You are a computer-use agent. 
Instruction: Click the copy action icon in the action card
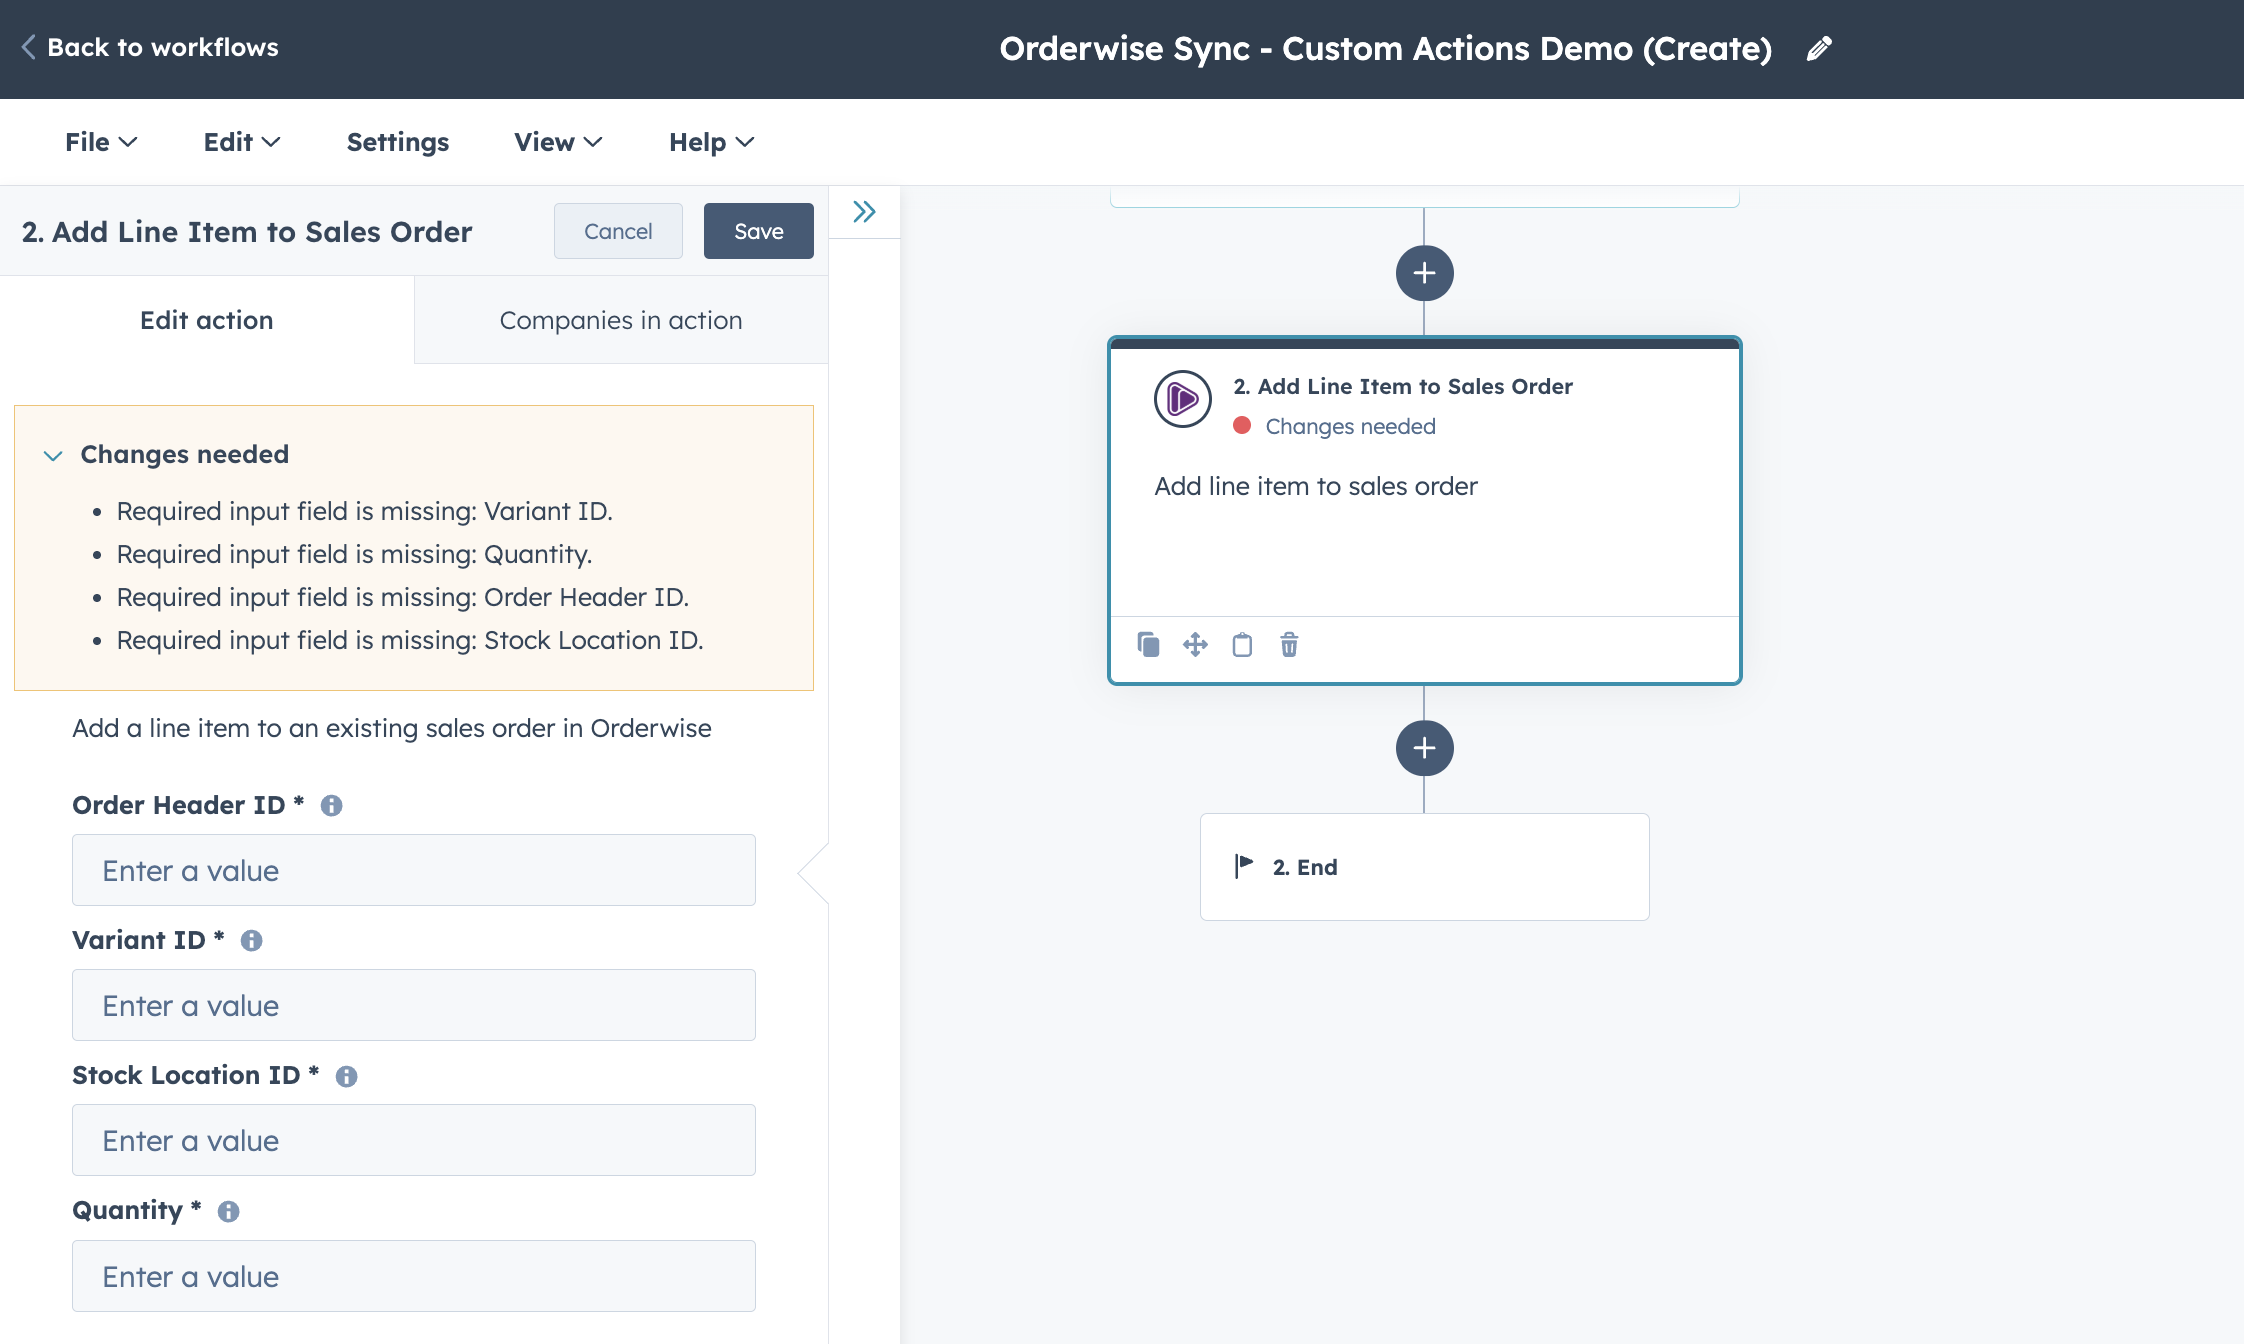coord(1148,644)
